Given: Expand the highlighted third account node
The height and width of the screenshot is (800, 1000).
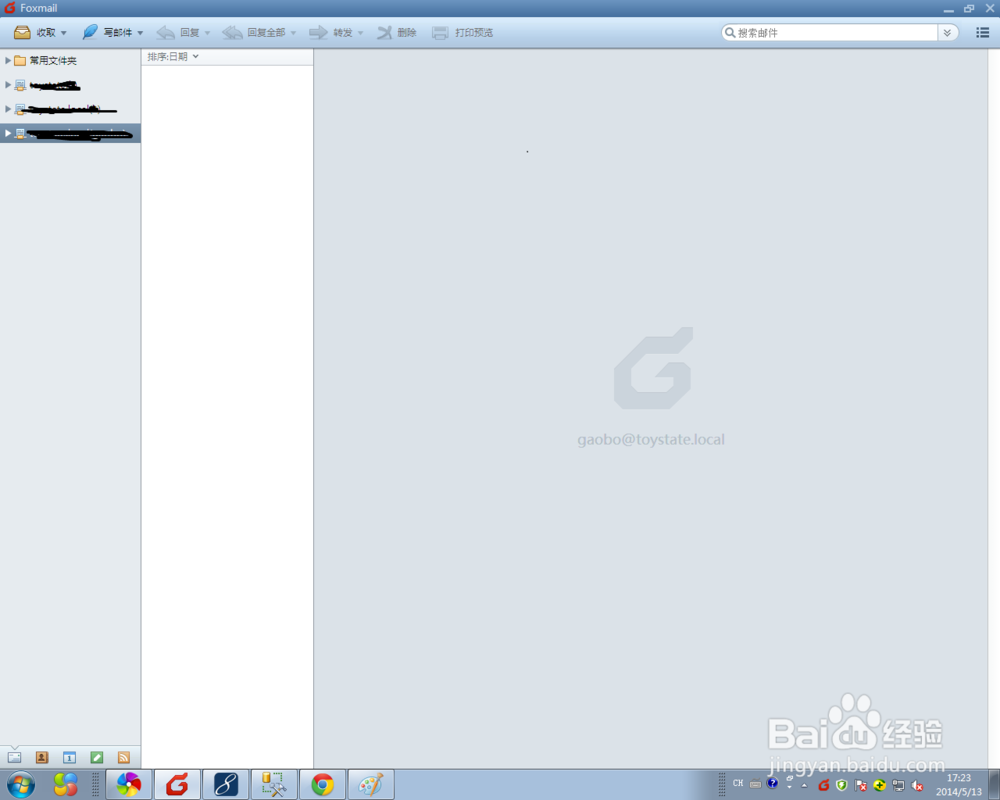Looking at the screenshot, I should [8, 133].
